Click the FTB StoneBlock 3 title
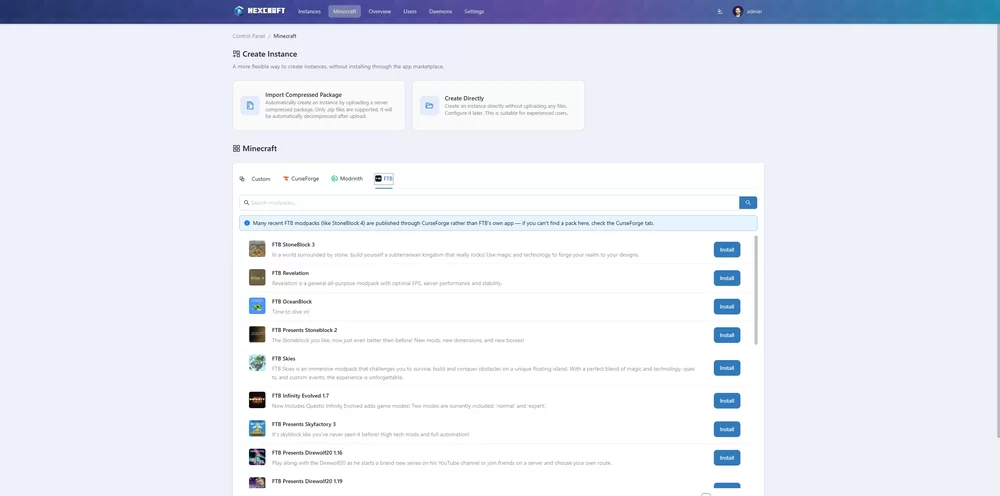This screenshot has height=496, width=1000. point(293,245)
